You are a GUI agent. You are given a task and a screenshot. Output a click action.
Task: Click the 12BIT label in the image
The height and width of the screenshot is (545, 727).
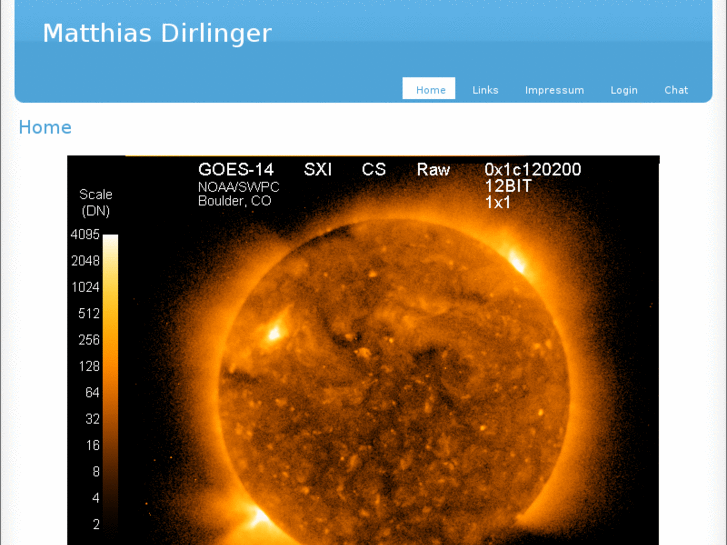(x=508, y=186)
